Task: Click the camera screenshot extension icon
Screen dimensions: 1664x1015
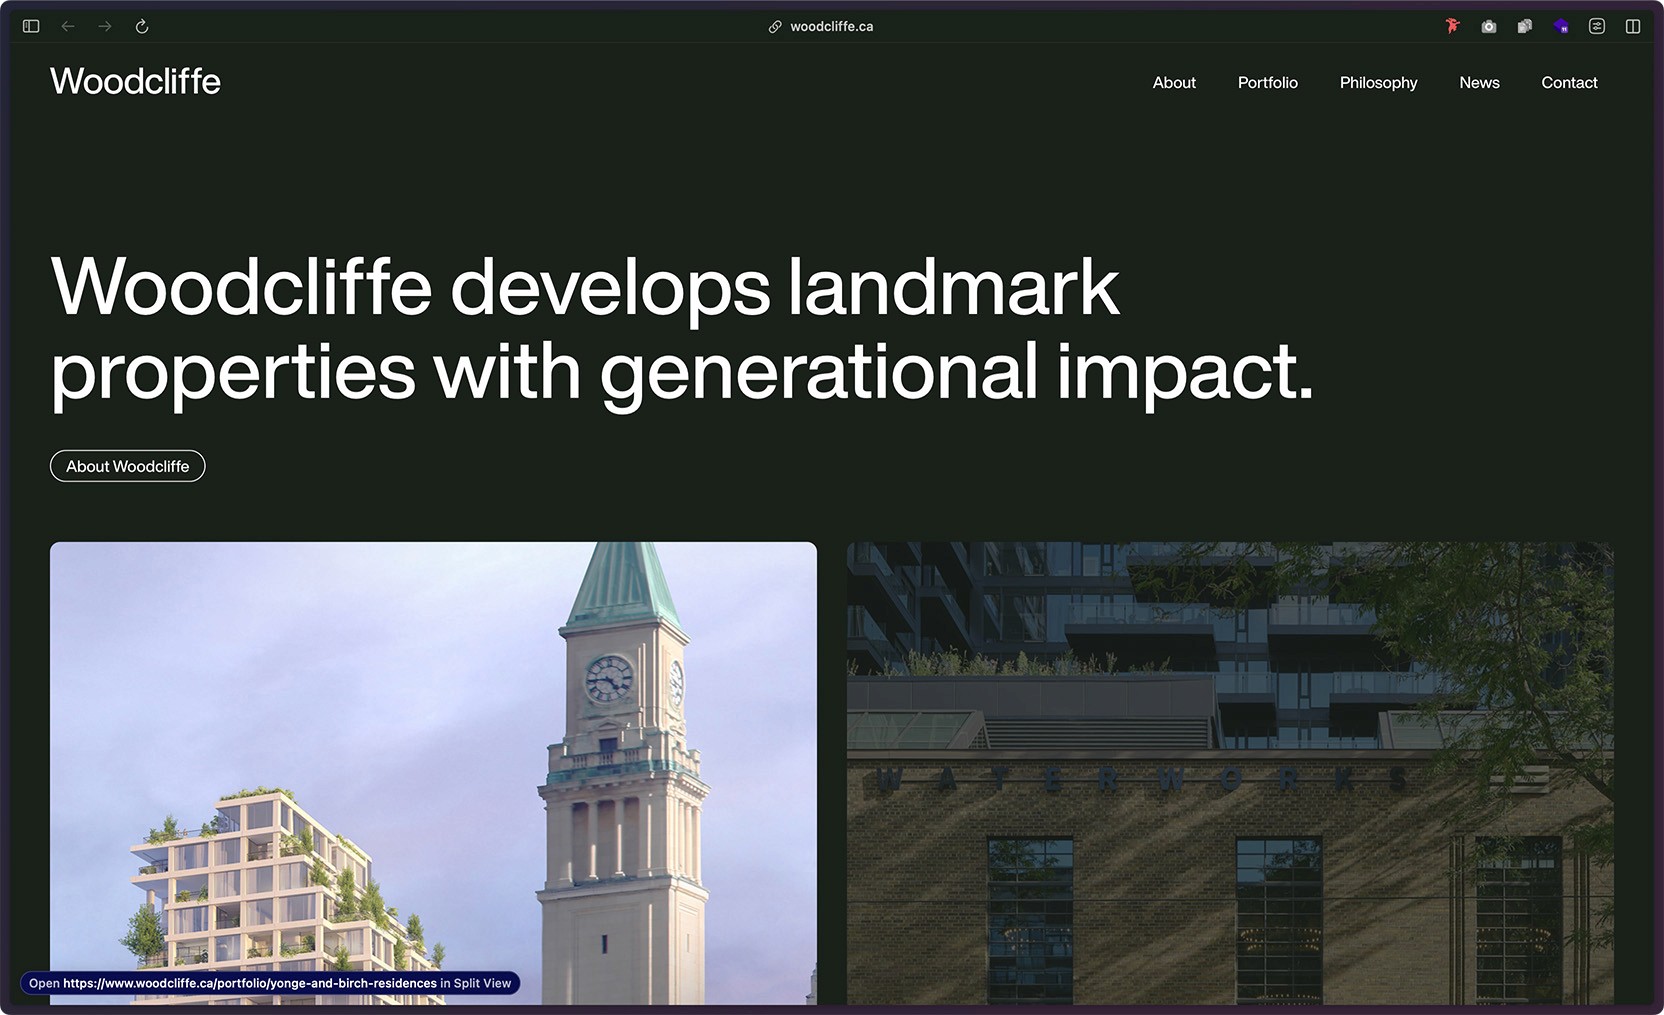Action: click(1489, 26)
